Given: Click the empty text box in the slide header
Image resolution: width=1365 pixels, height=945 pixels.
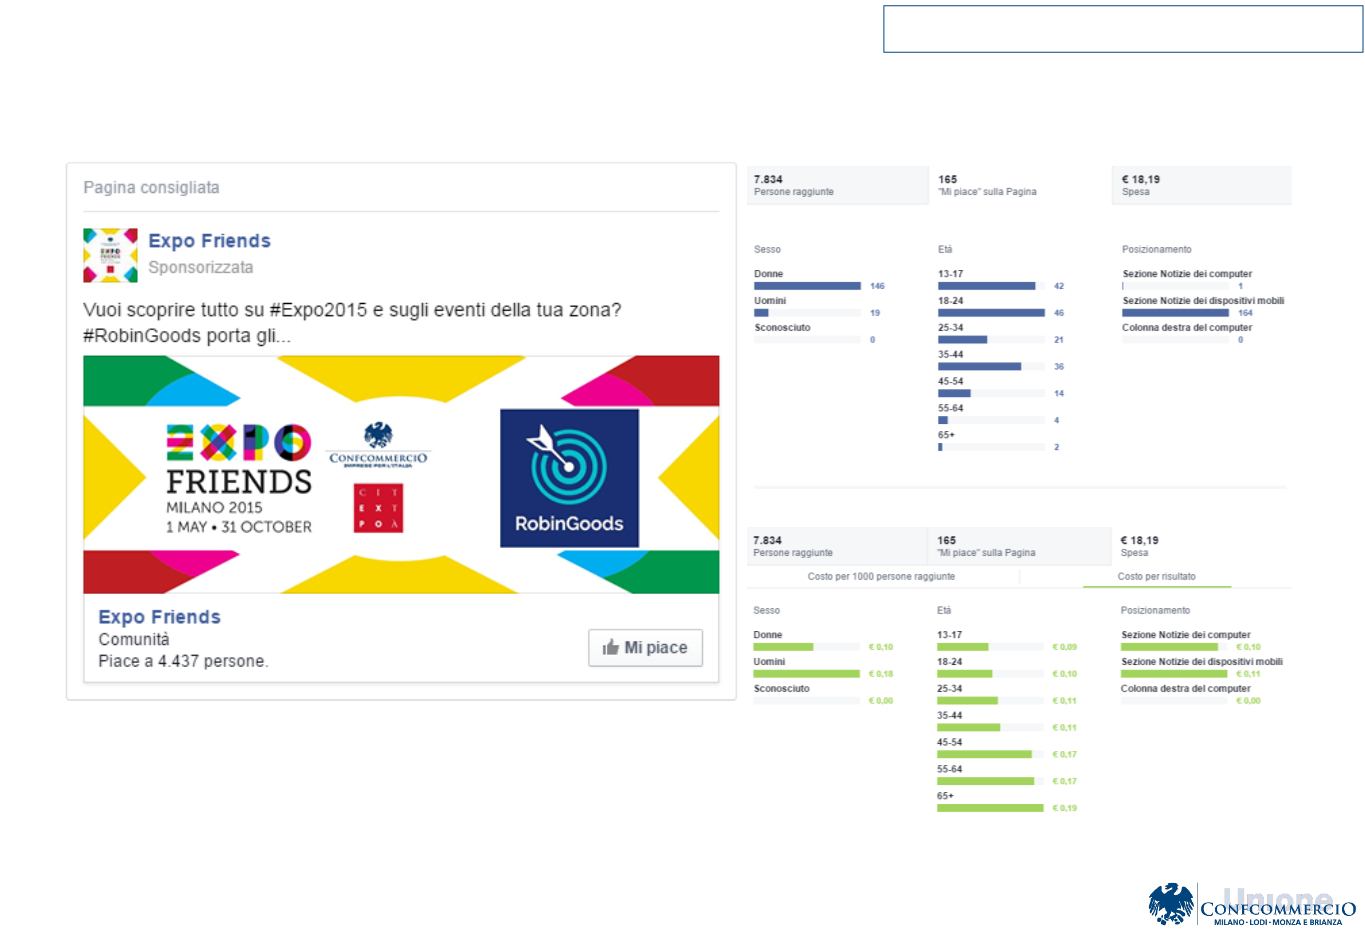Looking at the screenshot, I should (1122, 30).
